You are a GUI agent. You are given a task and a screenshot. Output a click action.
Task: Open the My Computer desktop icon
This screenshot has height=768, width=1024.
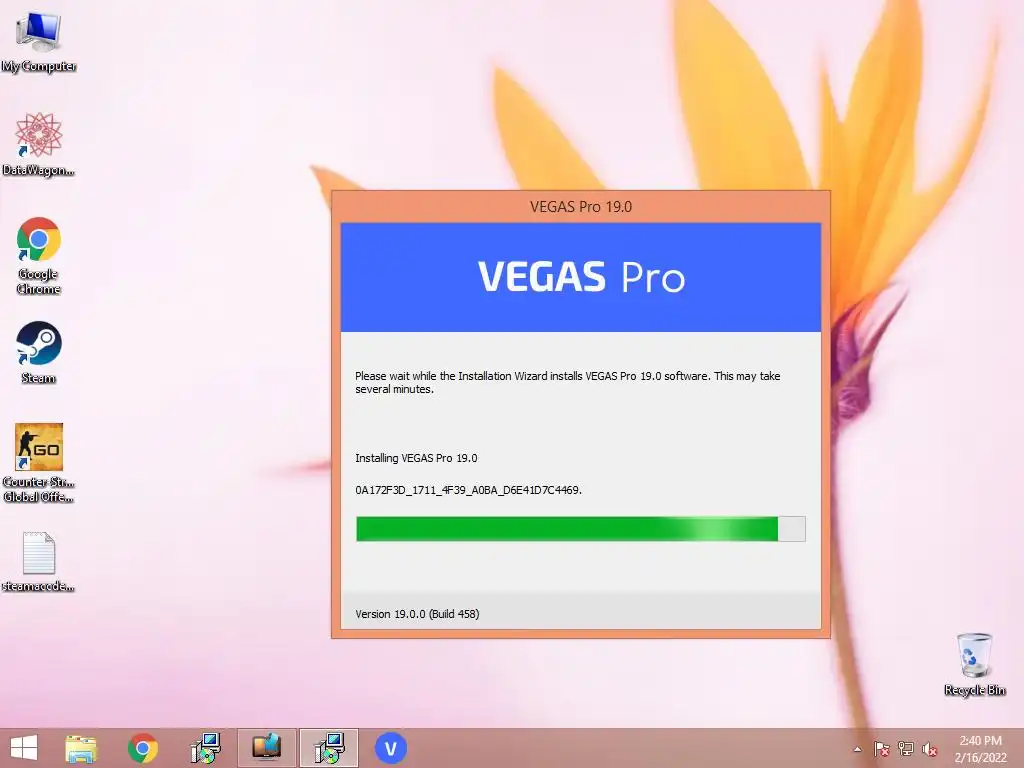39,40
